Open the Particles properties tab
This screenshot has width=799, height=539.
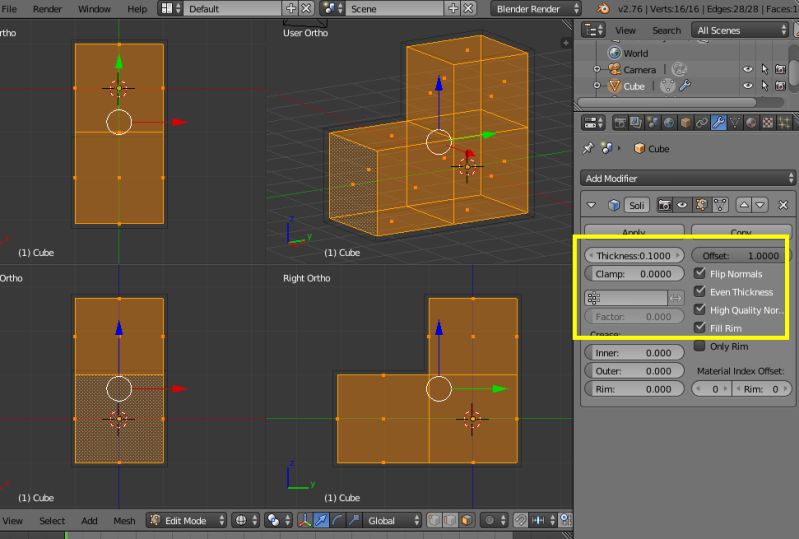click(784, 122)
